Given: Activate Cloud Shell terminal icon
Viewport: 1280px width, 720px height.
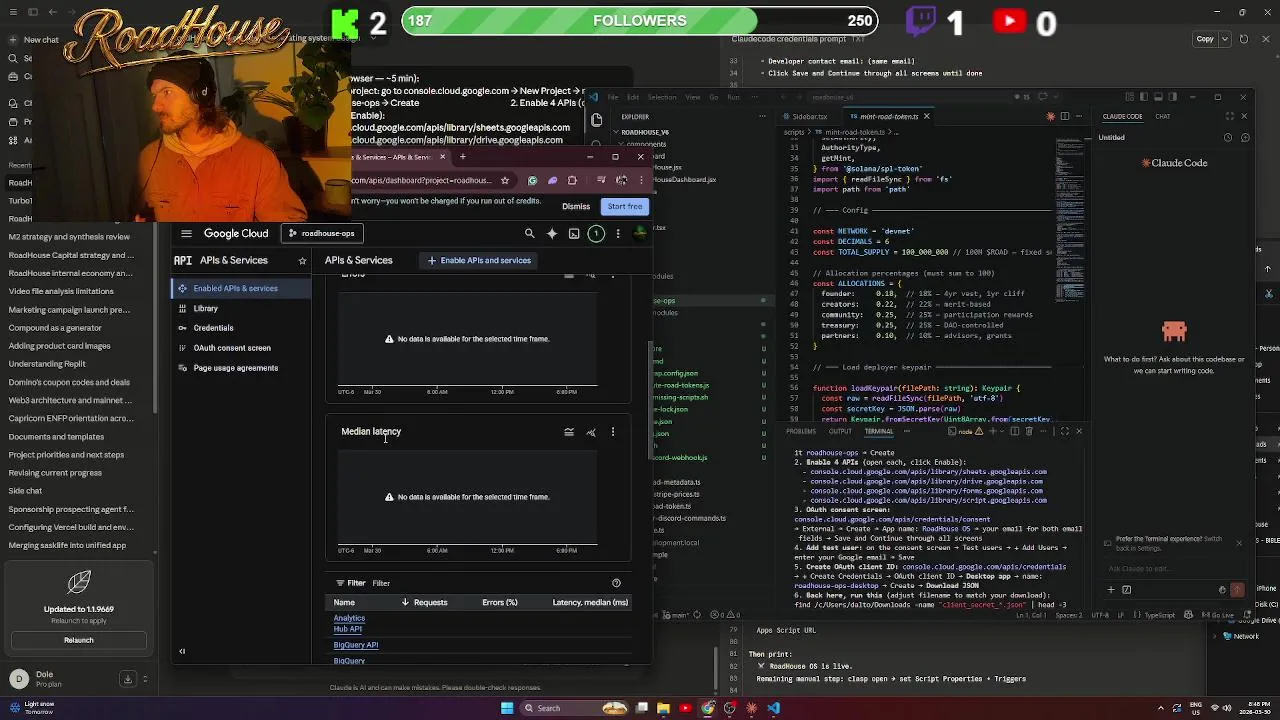Looking at the screenshot, I should pos(574,233).
